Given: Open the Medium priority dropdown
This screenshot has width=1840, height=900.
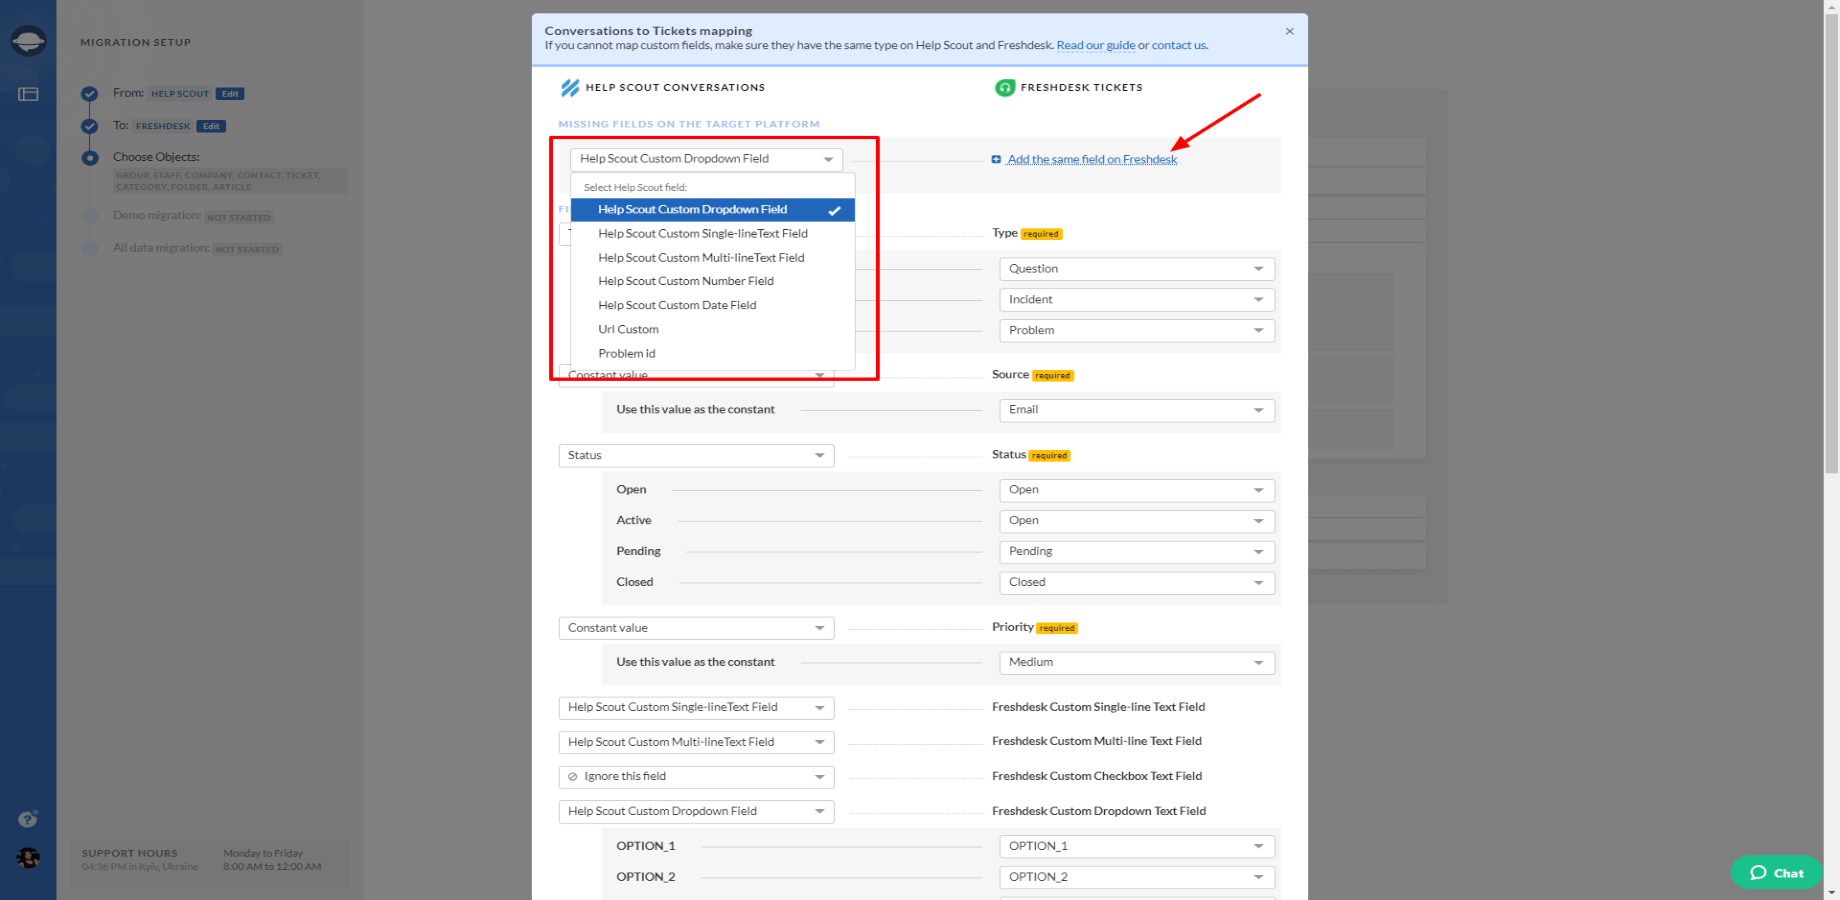Looking at the screenshot, I should tap(1137, 663).
